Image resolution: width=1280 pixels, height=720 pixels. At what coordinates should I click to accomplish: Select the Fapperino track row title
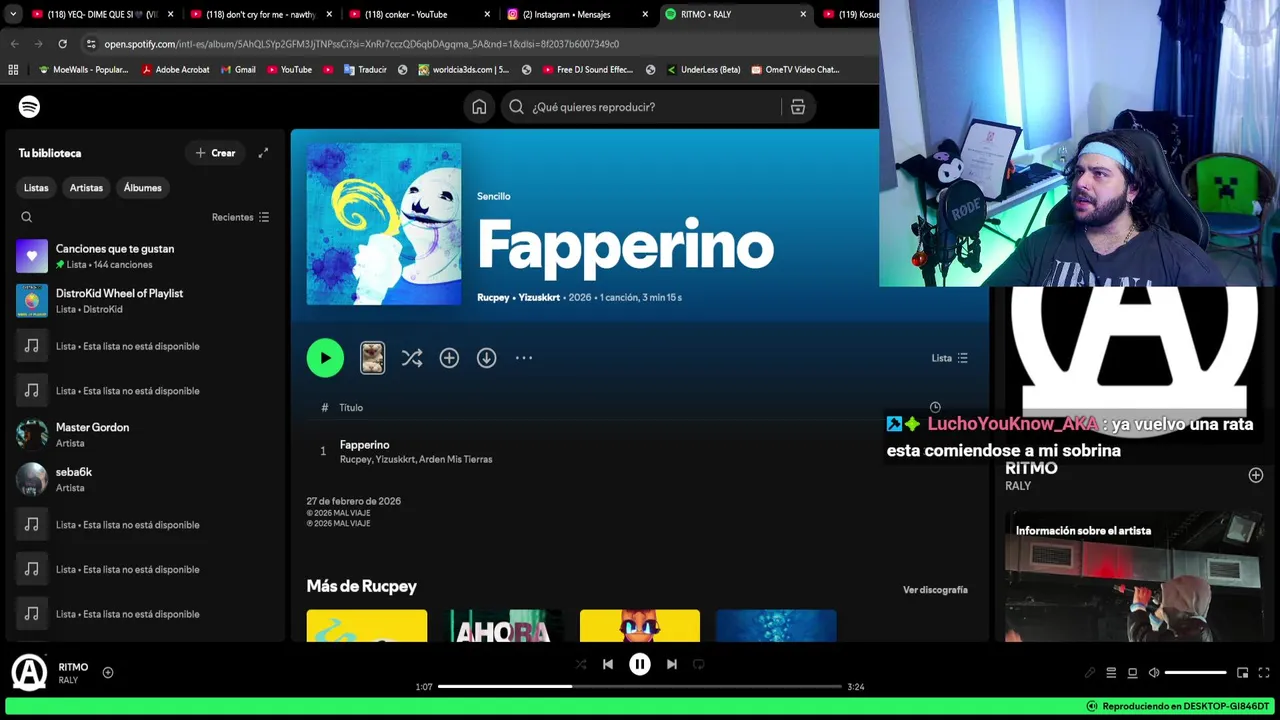(365, 445)
